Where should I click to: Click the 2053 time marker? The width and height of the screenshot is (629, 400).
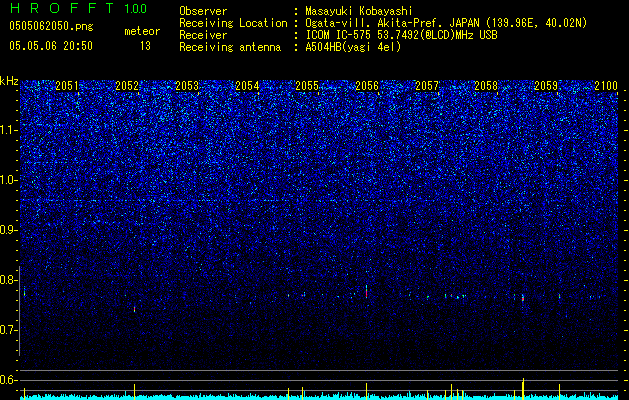coord(187,86)
